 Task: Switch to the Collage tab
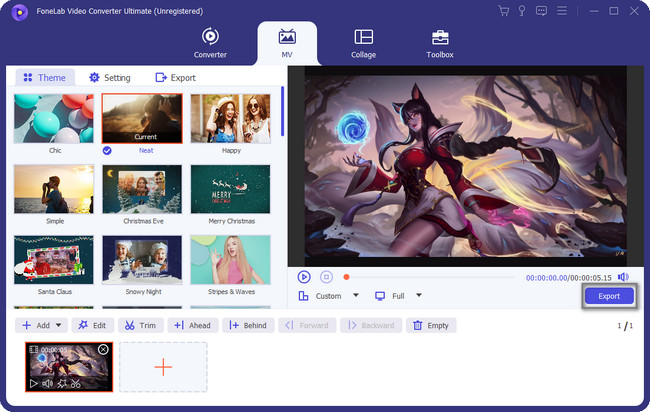[364, 43]
